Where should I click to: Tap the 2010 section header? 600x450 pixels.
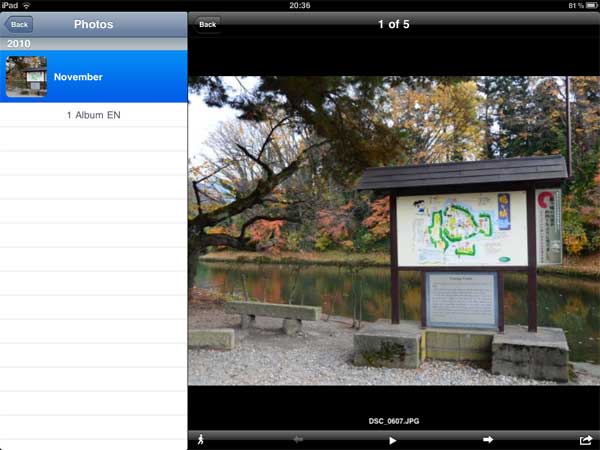[x=93, y=44]
